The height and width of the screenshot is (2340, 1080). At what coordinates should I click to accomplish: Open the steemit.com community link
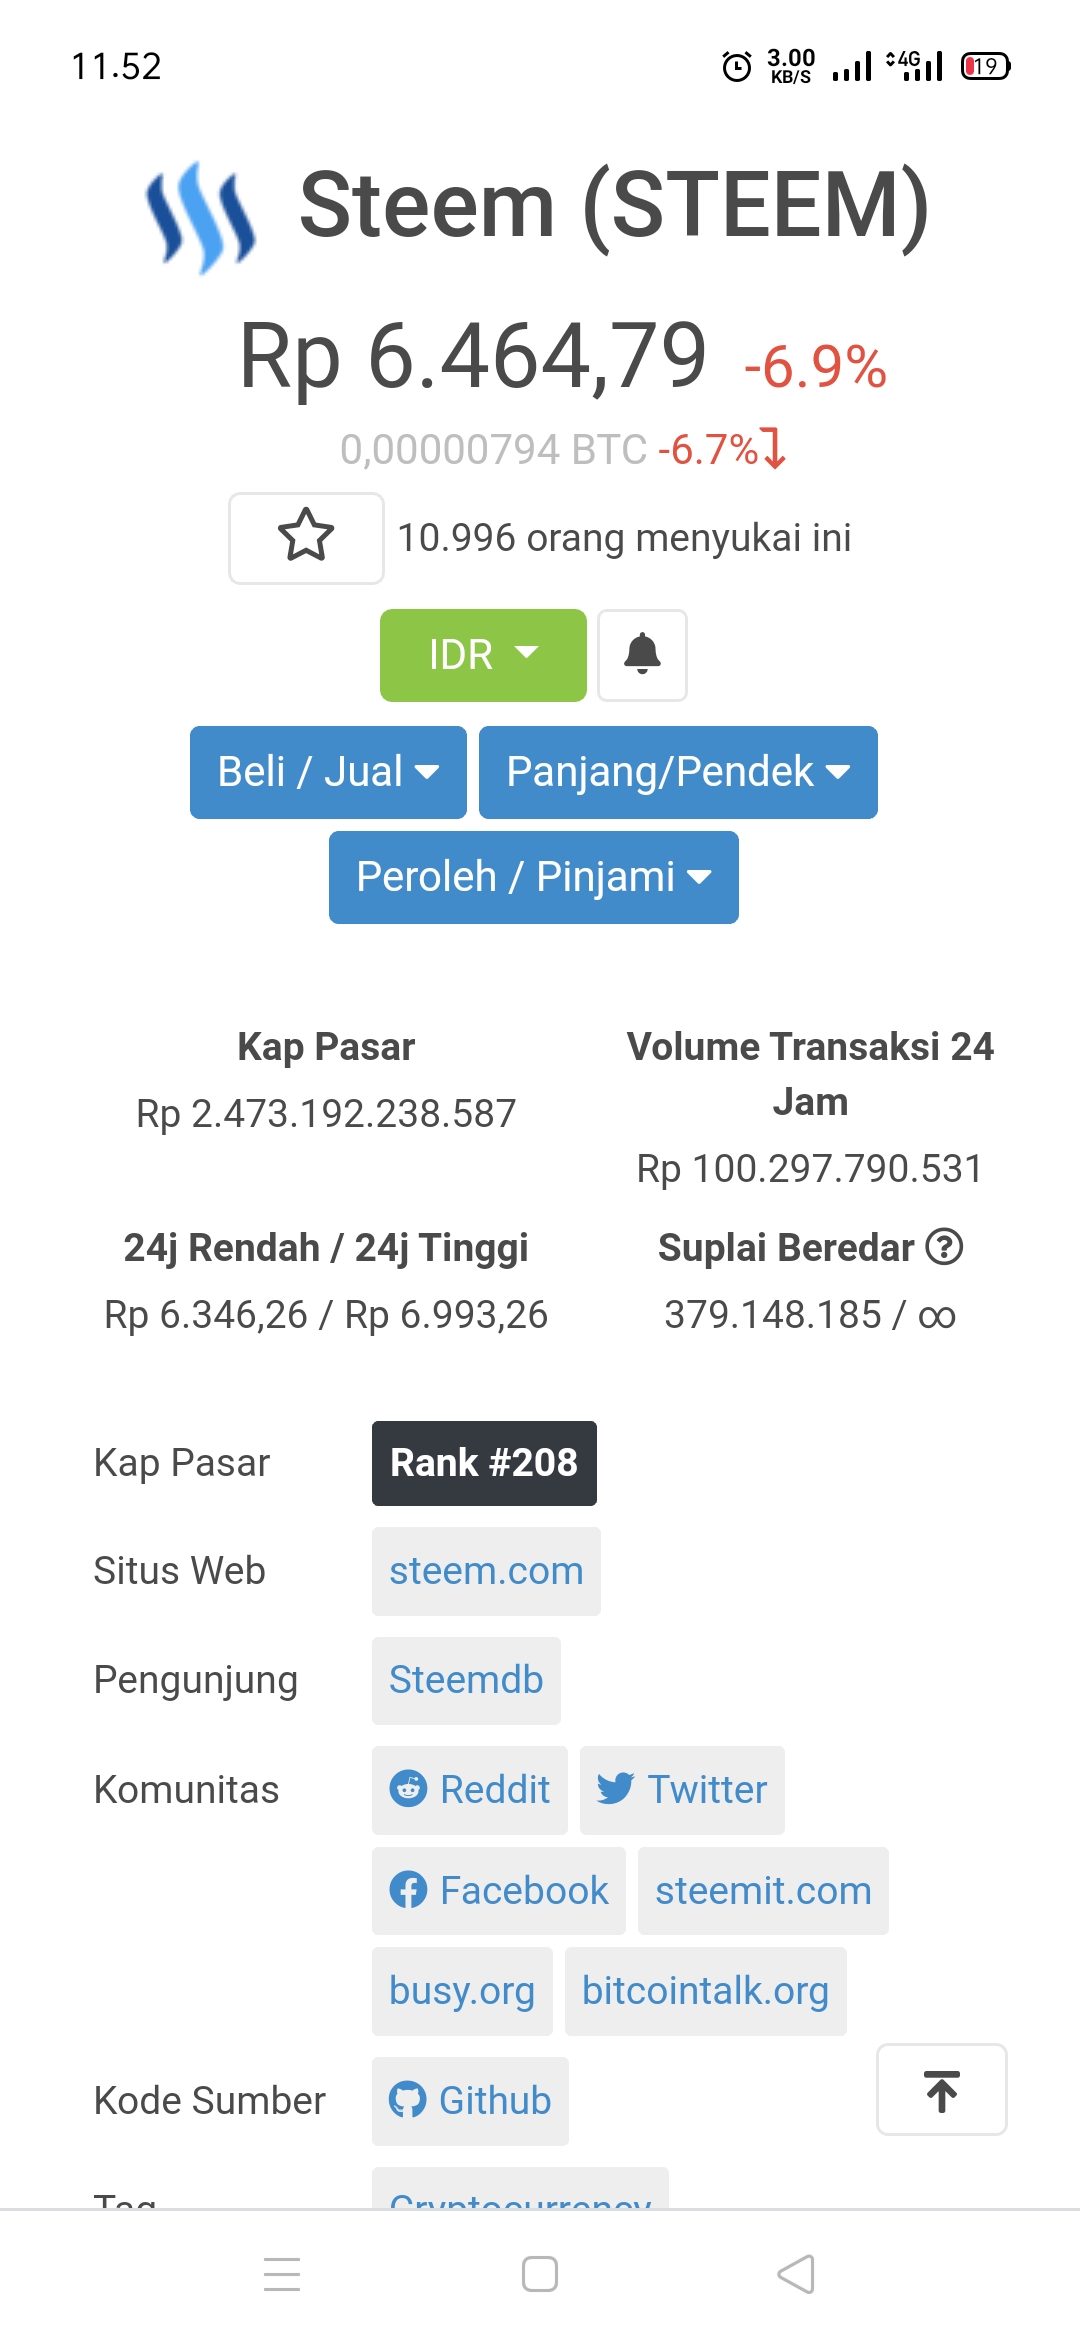pos(763,1891)
